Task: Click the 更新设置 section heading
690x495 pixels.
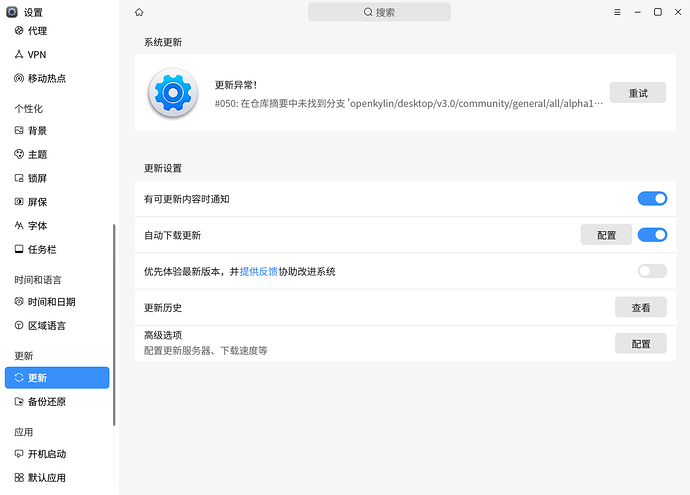Action: pos(163,168)
